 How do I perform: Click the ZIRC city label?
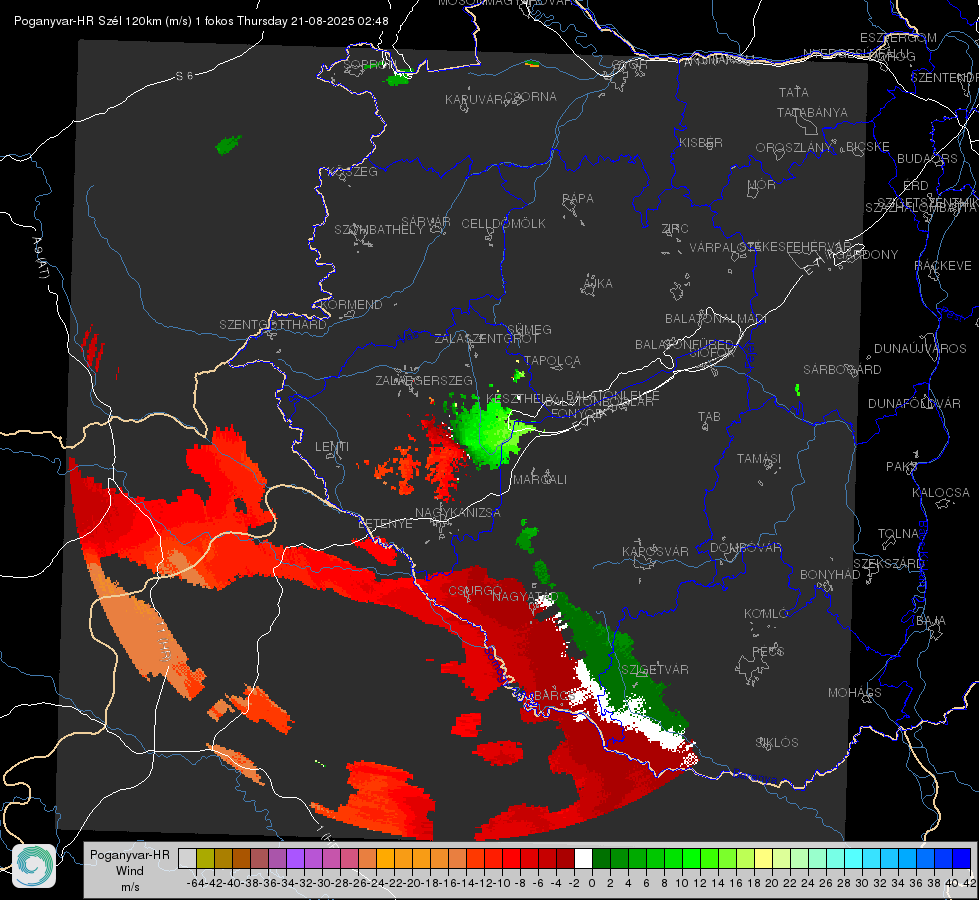click(675, 229)
